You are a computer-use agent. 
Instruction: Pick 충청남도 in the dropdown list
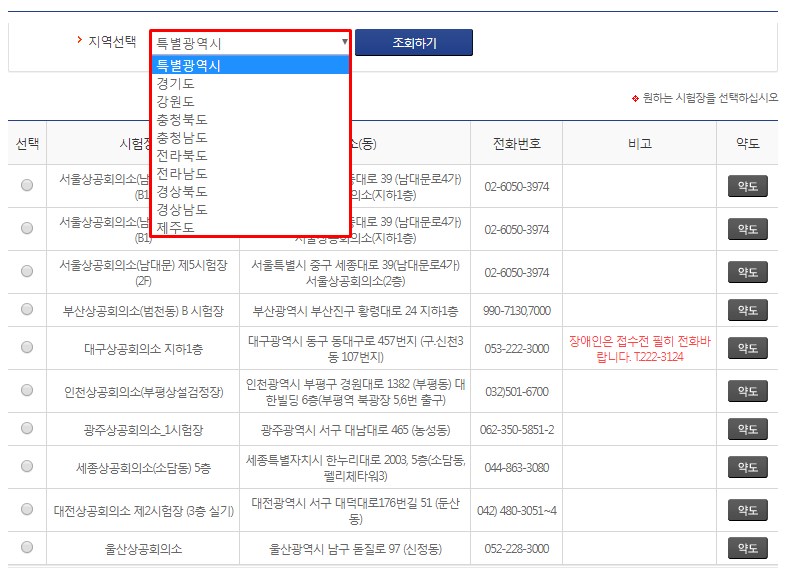pos(251,137)
